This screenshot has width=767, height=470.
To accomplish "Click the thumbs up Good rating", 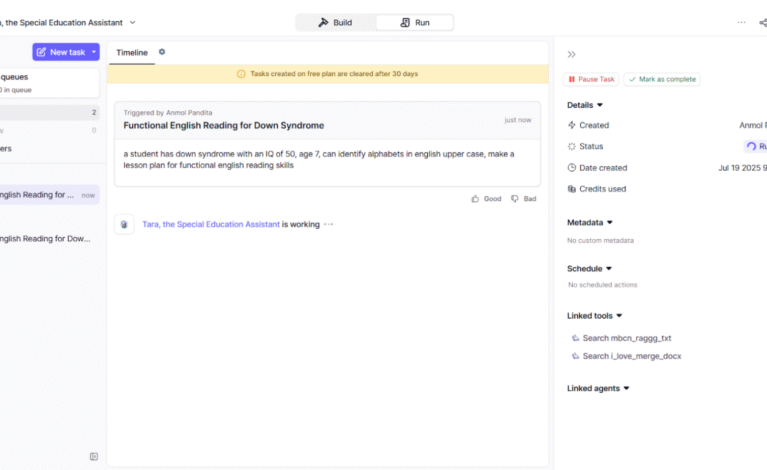I will 486,199.
